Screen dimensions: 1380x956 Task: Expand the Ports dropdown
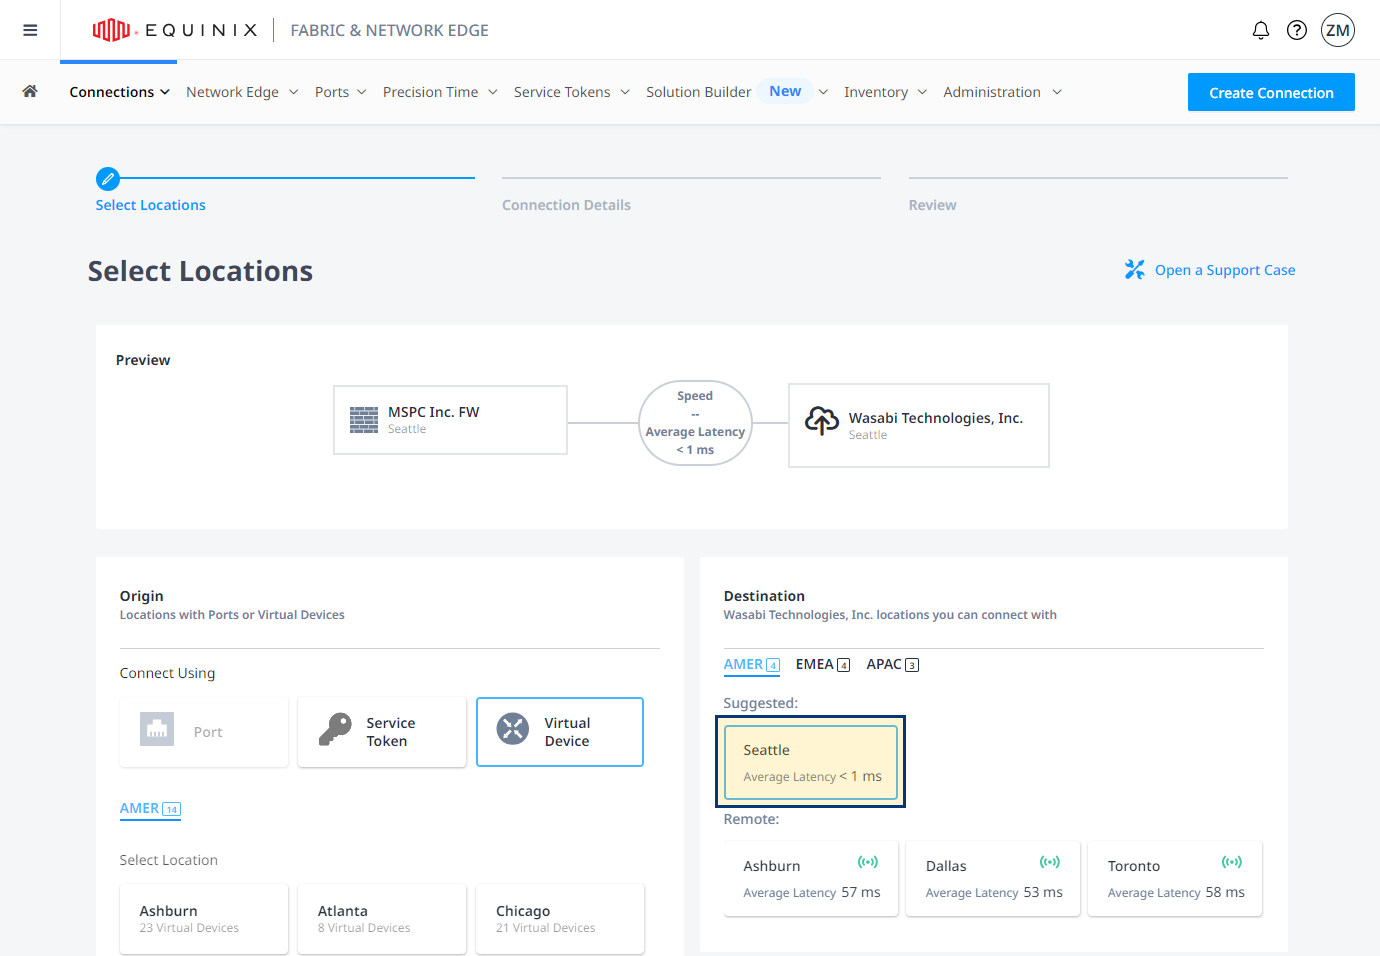(340, 92)
